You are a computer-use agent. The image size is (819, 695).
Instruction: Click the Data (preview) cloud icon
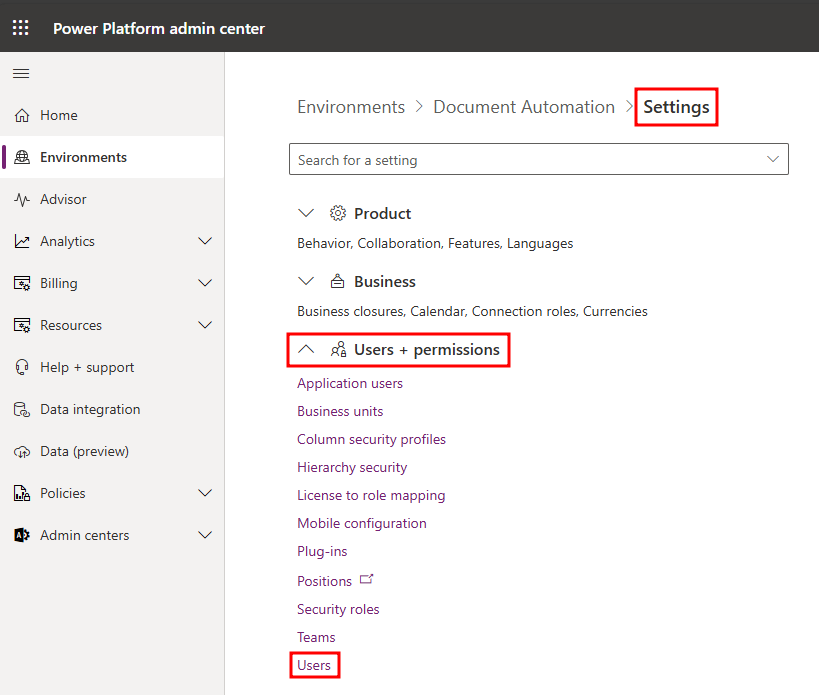[22, 452]
